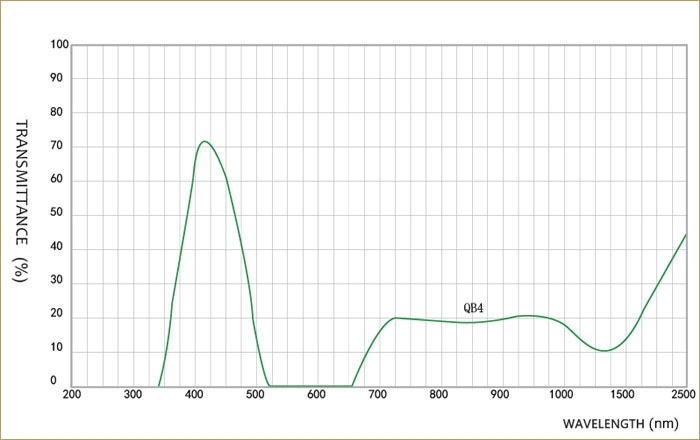
Task: Click the 600 wavelength tick label
Action: point(316,395)
